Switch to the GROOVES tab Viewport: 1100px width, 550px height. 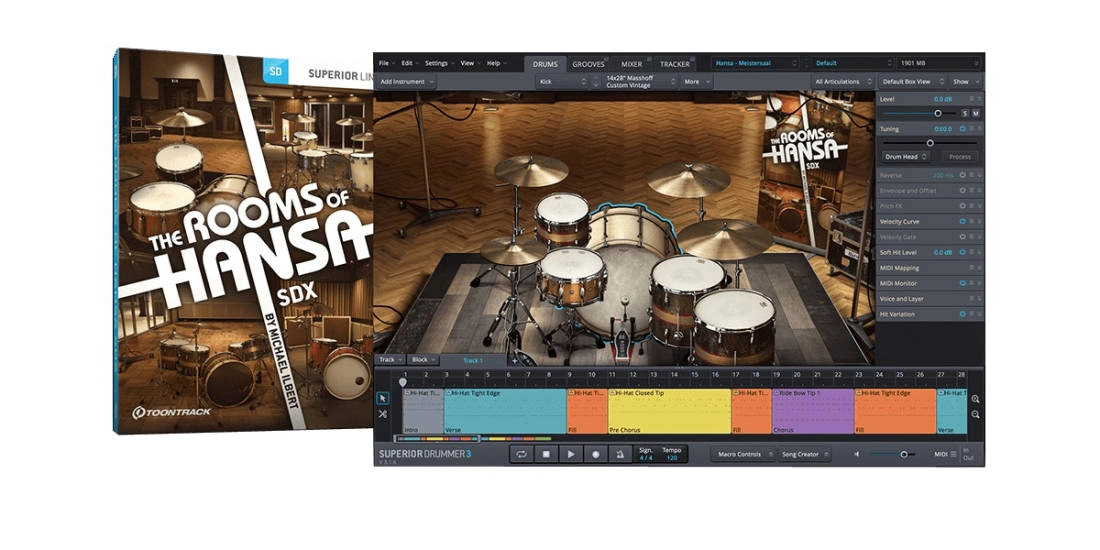588,64
